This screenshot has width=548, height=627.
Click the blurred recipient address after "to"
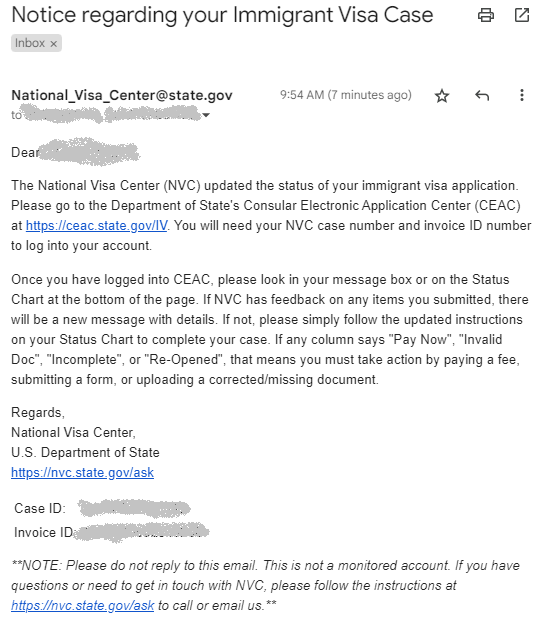point(111,114)
